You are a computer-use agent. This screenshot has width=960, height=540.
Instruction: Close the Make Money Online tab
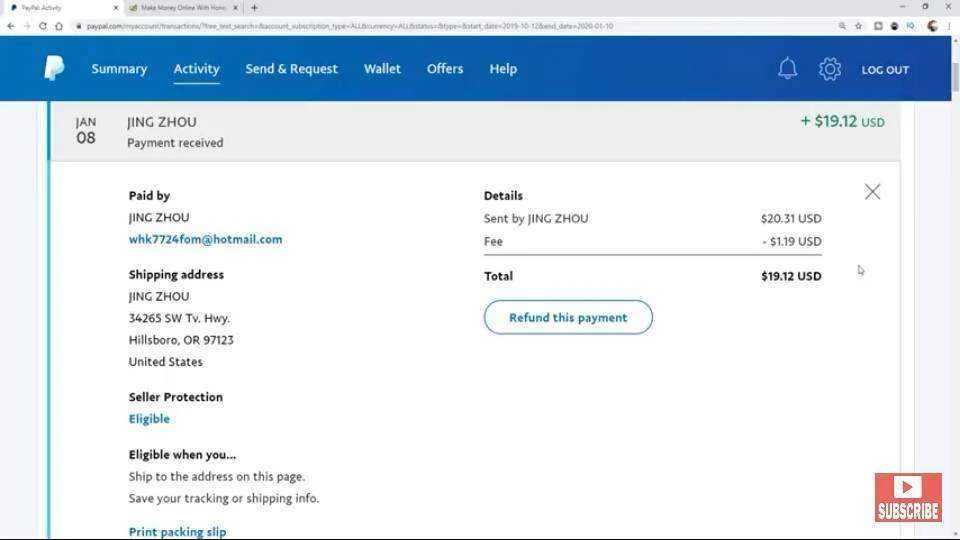point(235,8)
